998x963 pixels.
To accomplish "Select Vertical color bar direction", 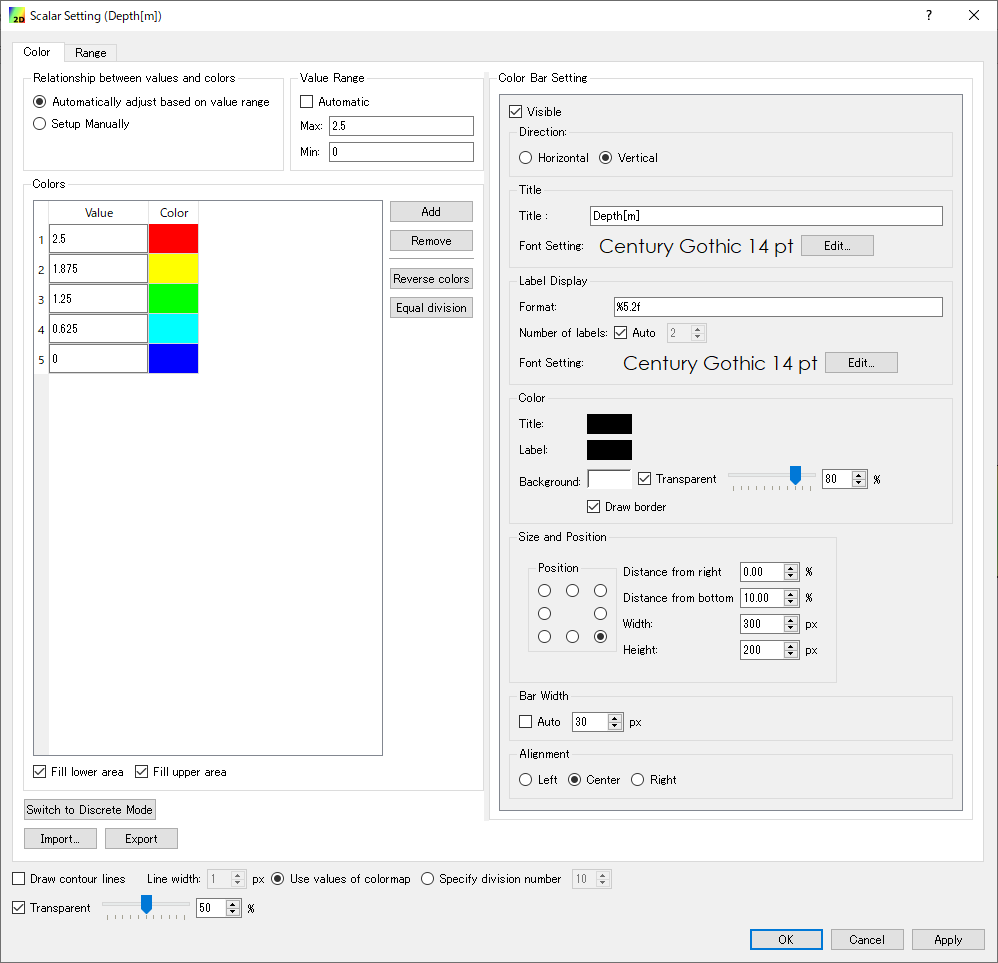I will click(606, 158).
